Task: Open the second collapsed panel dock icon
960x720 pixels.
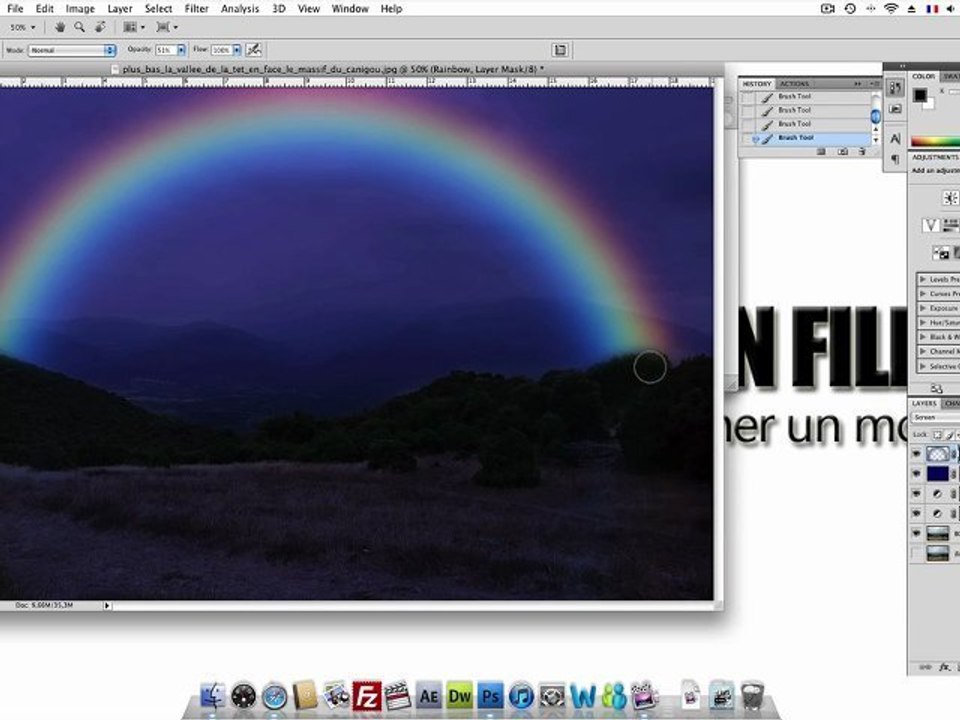Action: point(895,109)
